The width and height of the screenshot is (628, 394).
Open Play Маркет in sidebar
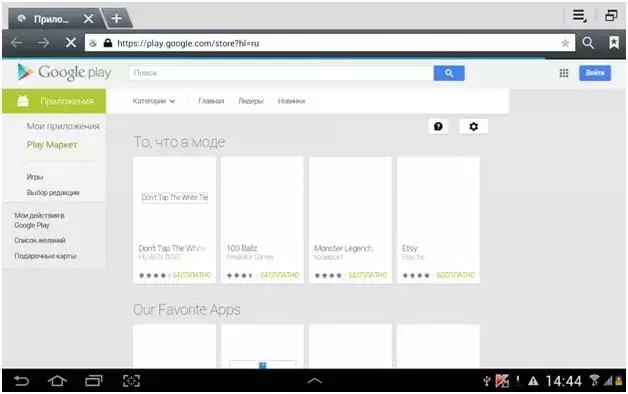[52, 145]
